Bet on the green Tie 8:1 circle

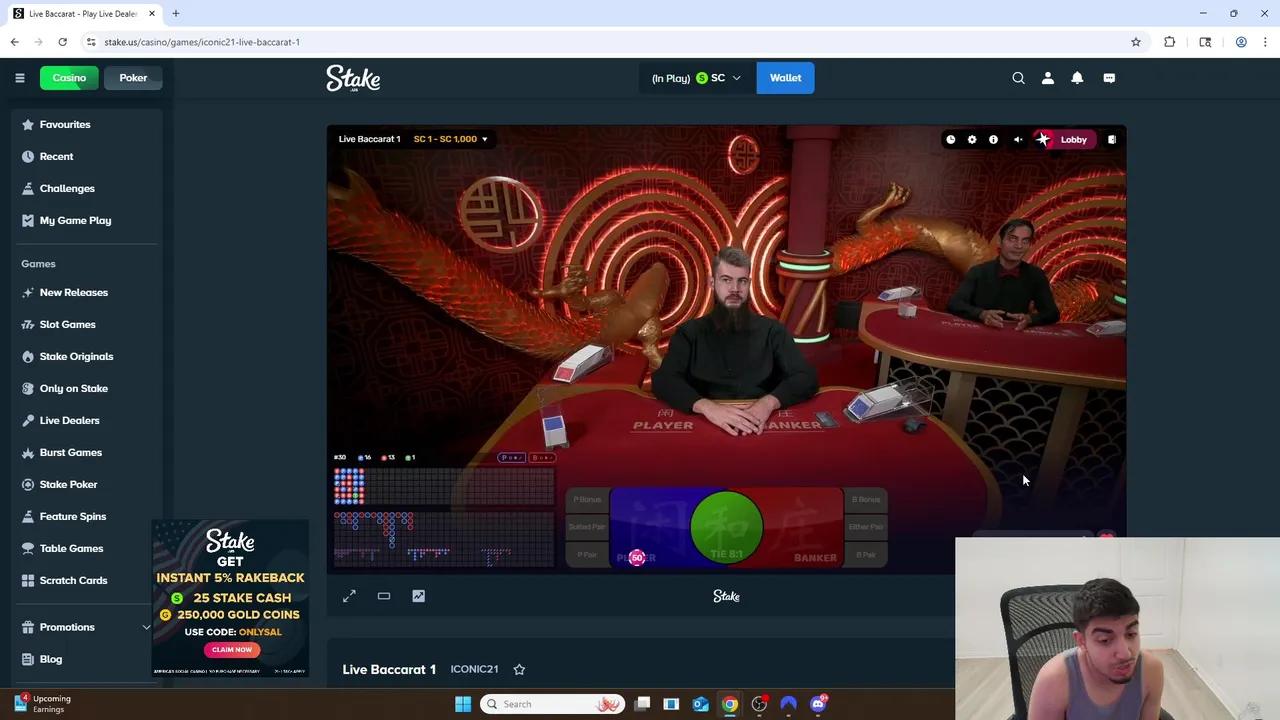(x=726, y=527)
